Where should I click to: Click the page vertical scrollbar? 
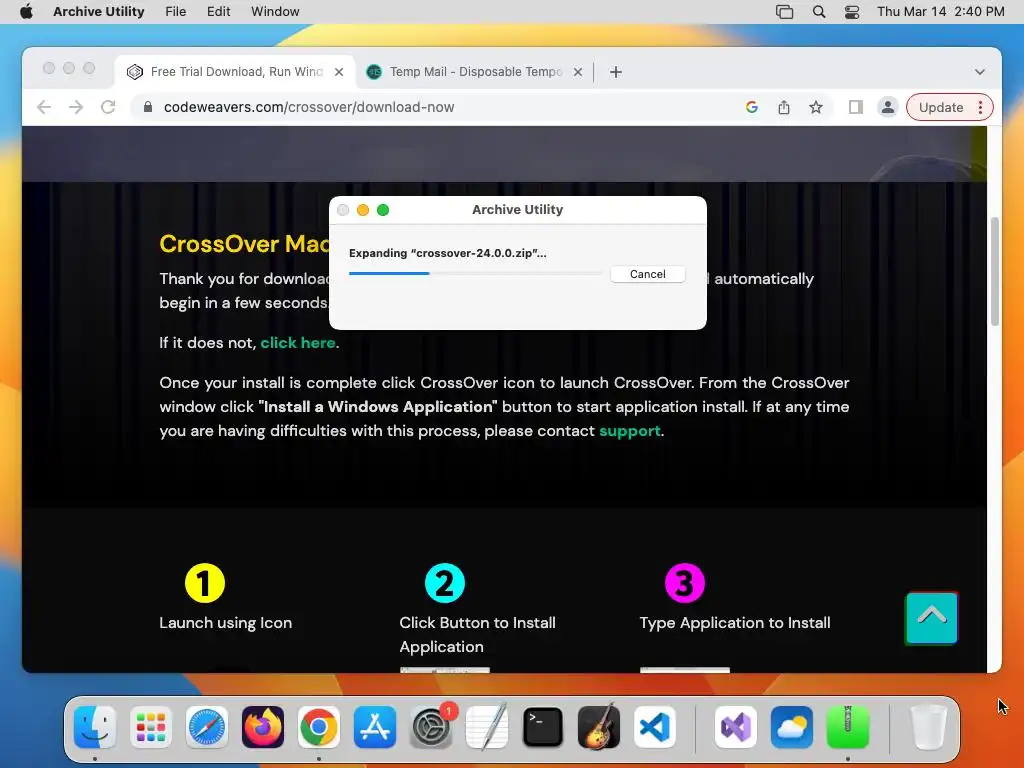pyautogui.click(x=995, y=271)
